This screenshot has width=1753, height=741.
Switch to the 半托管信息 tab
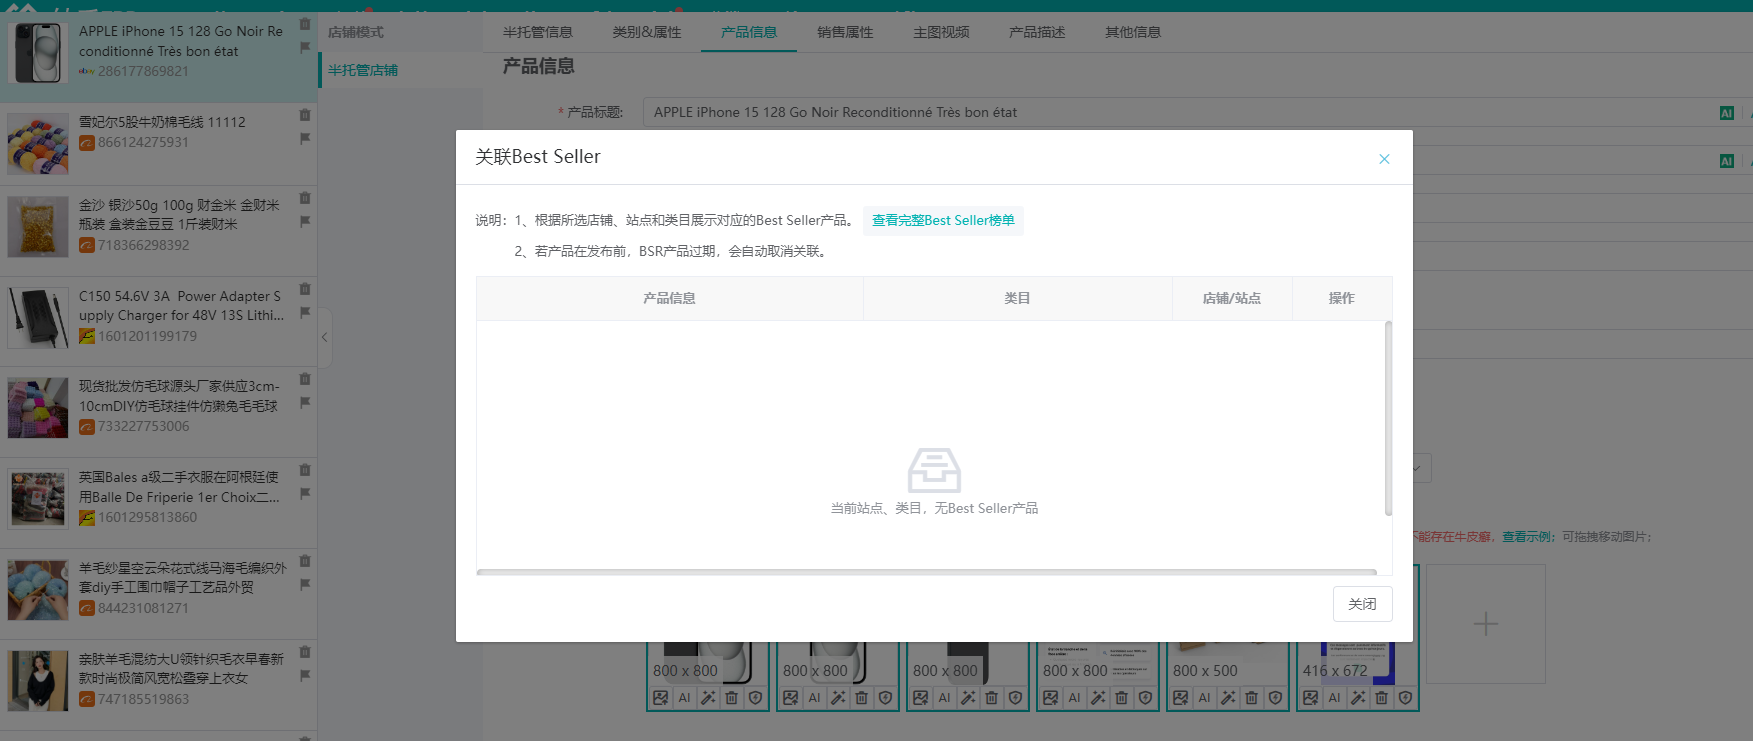coord(538,32)
